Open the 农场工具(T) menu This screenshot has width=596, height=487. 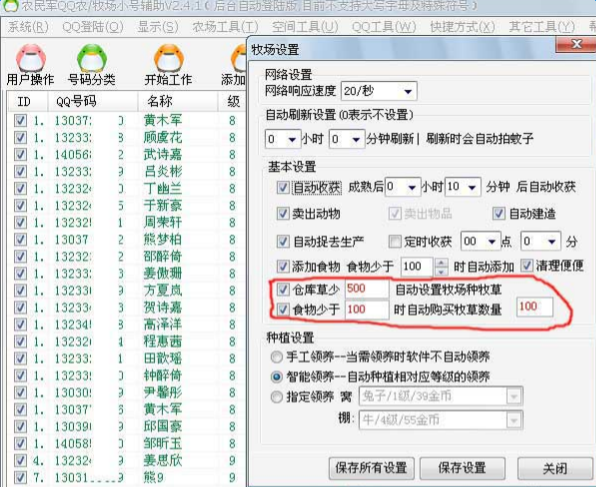225,27
